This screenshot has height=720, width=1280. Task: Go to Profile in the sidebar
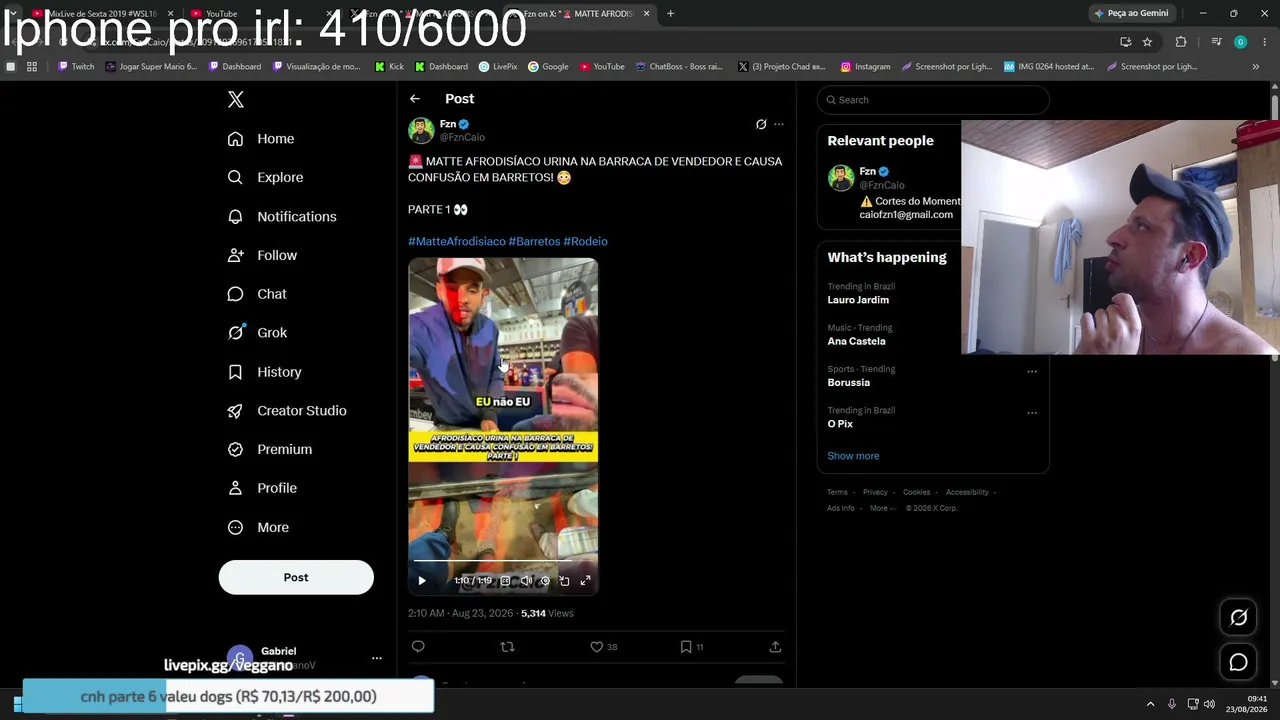(262, 488)
